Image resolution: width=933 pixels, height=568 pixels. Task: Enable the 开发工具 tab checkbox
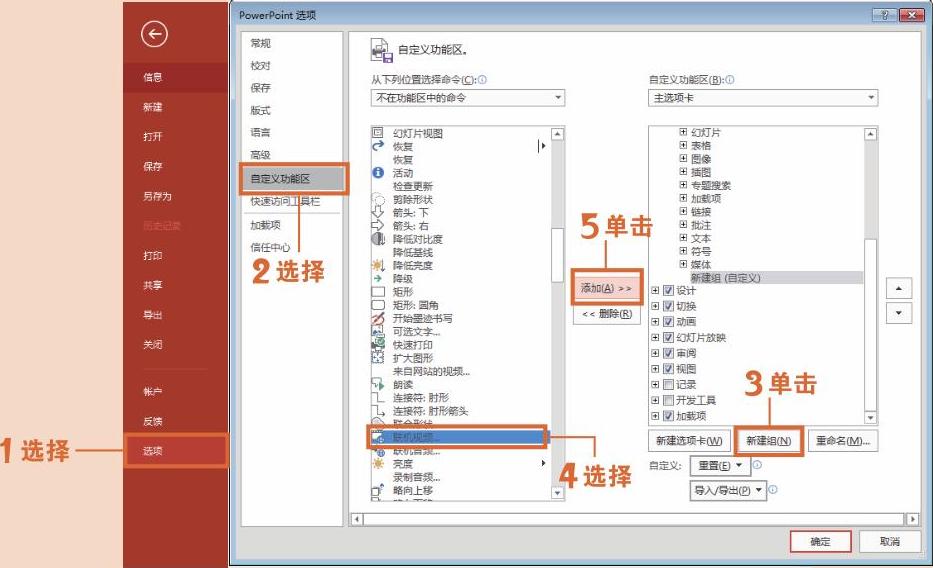[668, 400]
